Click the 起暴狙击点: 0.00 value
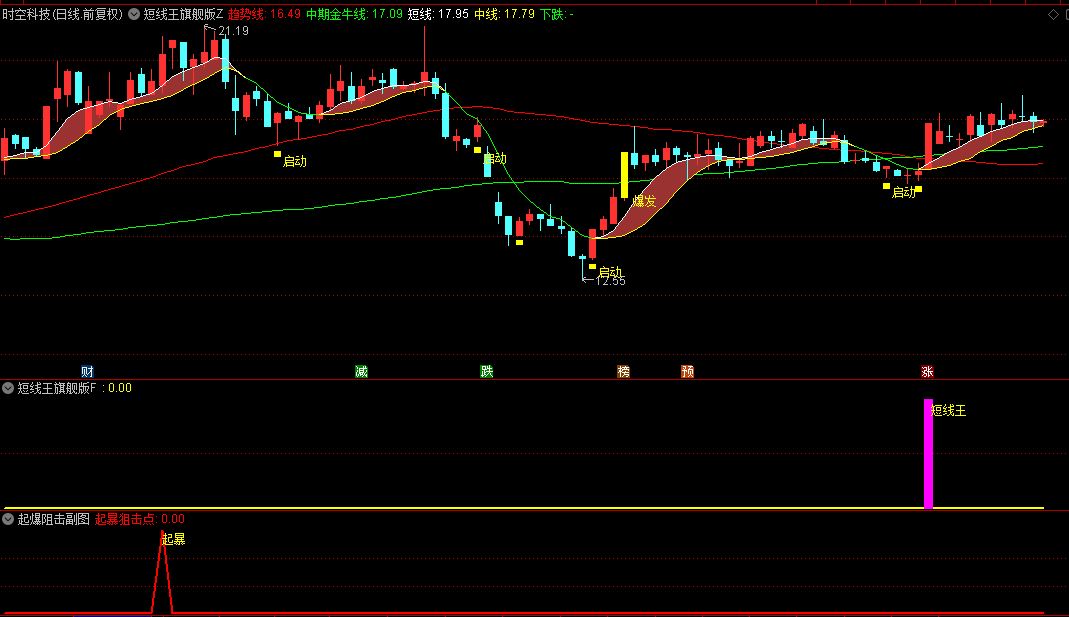This screenshot has width=1069, height=617. pyautogui.click(x=140, y=519)
